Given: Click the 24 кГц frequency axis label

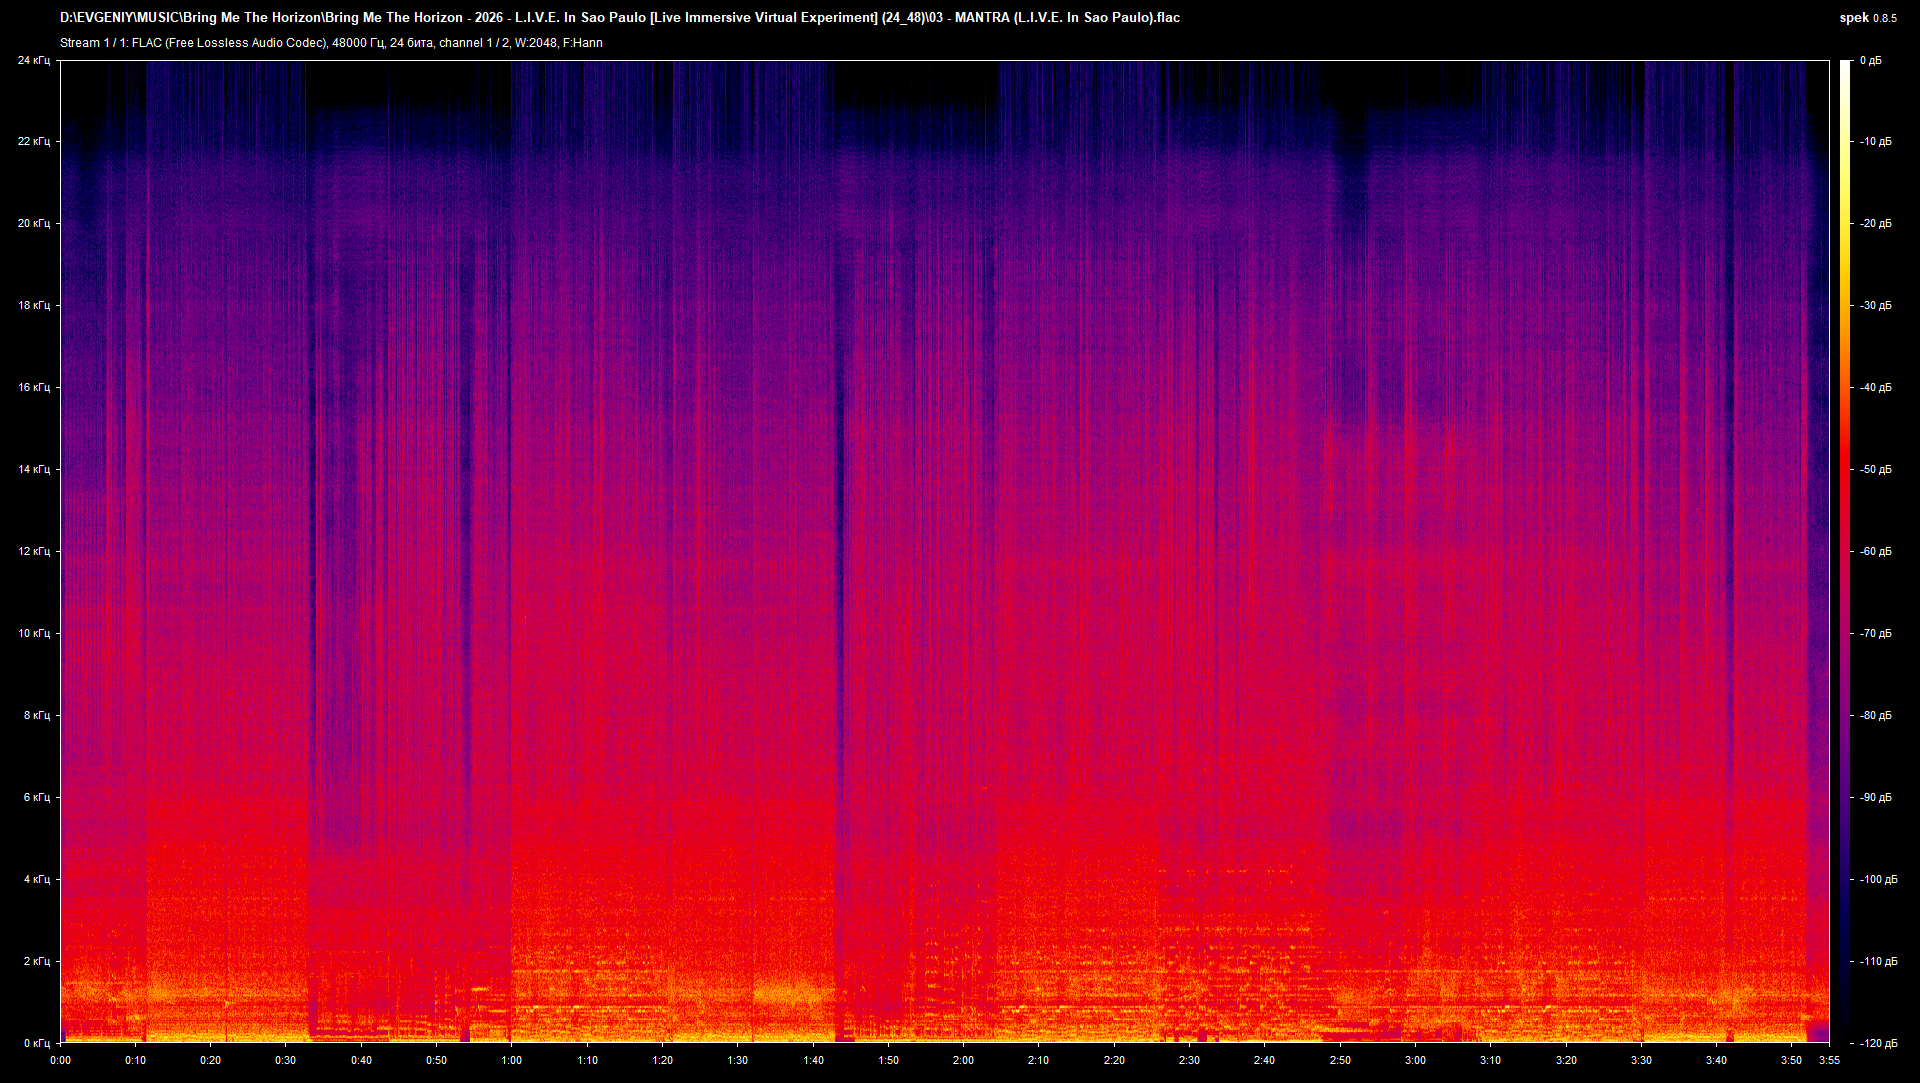Looking at the screenshot, I should [33, 60].
